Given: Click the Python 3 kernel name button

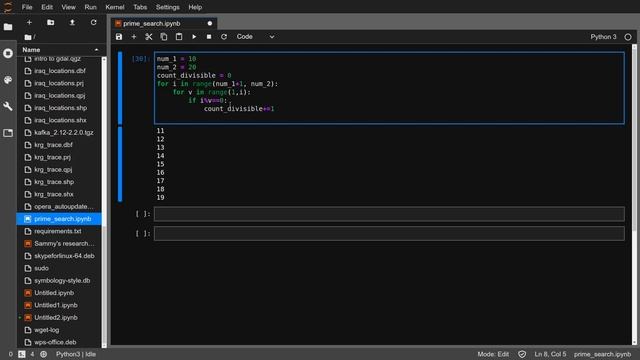Looking at the screenshot, I should pos(603,37).
